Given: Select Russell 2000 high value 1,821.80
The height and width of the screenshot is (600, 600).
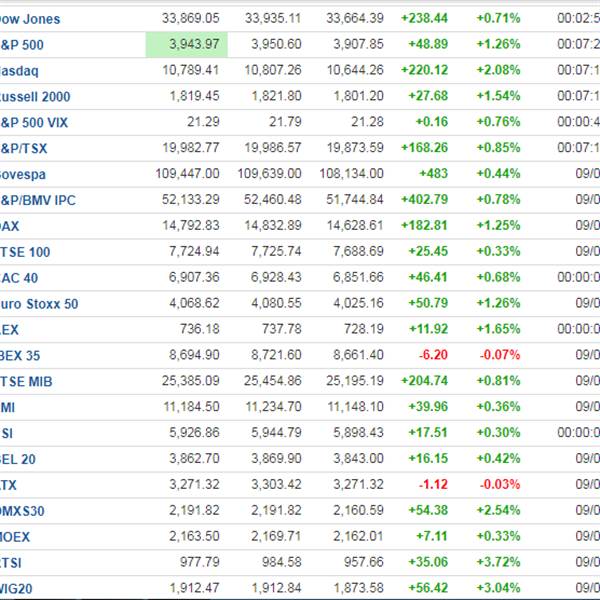Looking at the screenshot, I should point(276,96).
